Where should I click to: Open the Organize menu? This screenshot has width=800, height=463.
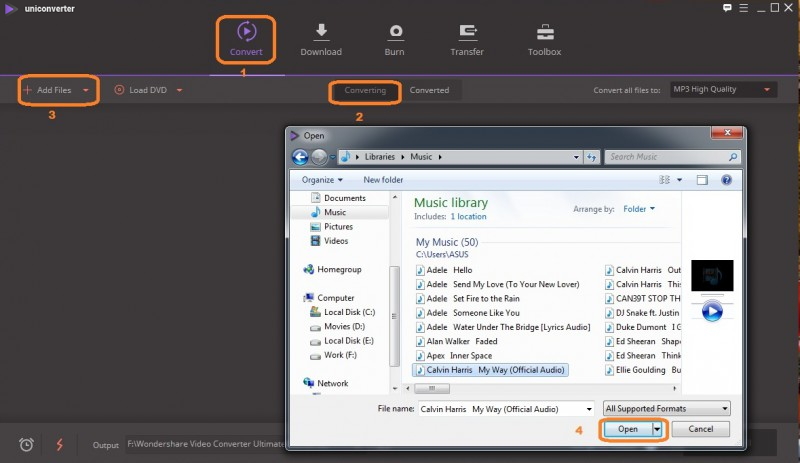[x=322, y=180]
